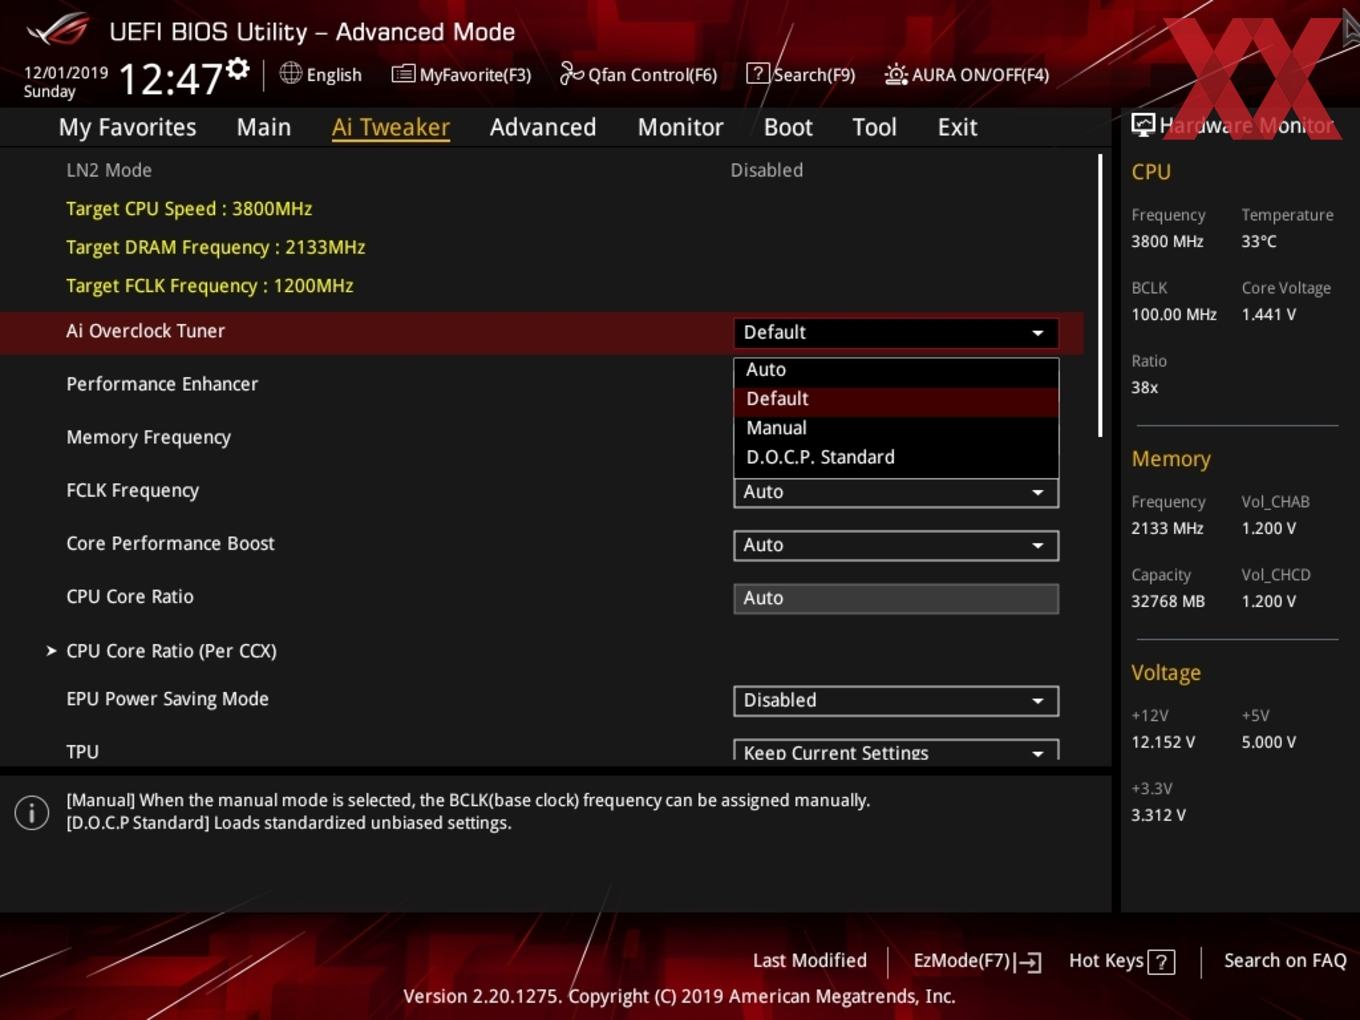1360x1020 pixels.
Task: Switch to the Boot tab
Action: (x=788, y=127)
